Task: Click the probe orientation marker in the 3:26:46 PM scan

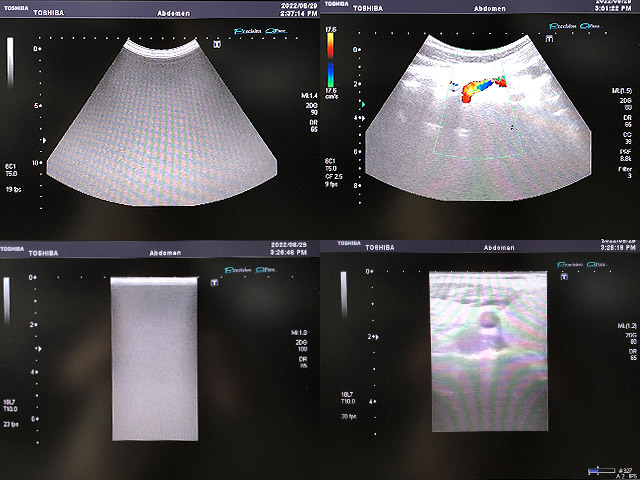Action: 214,282
